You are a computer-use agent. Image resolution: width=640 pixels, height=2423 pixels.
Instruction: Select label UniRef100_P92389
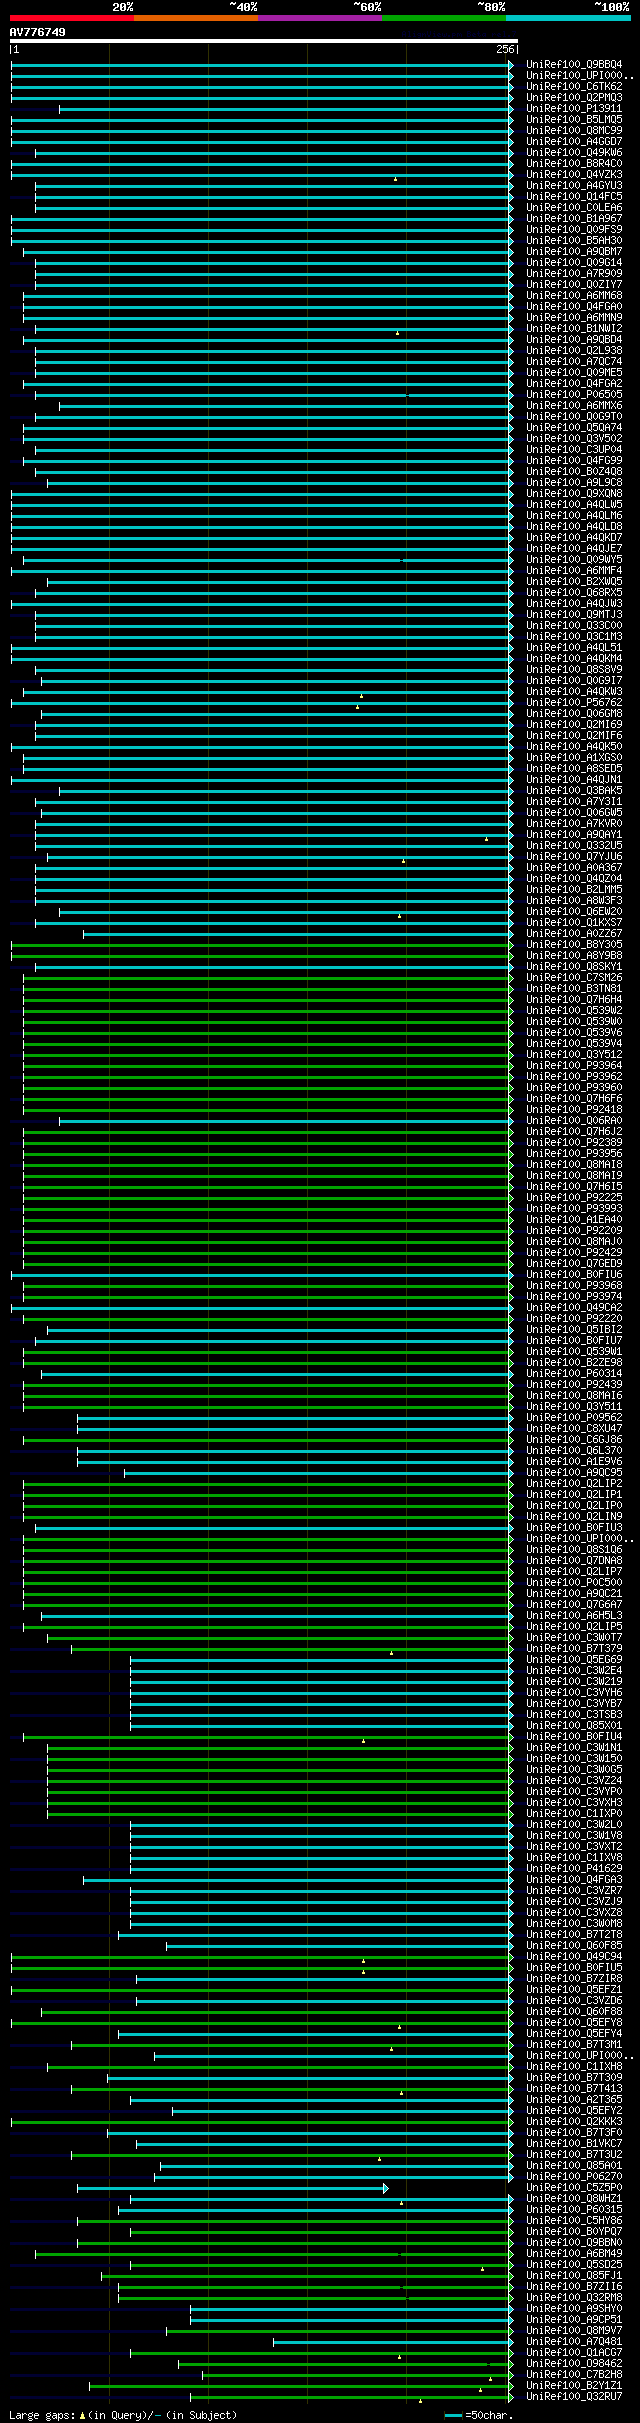574,1143
